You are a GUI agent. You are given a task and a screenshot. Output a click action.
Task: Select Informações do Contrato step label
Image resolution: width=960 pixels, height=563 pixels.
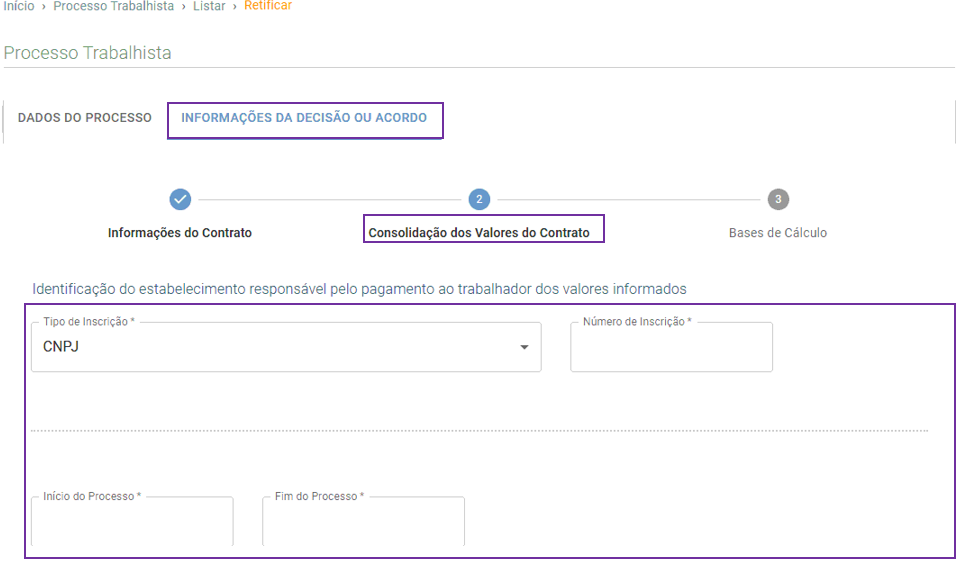pos(180,233)
